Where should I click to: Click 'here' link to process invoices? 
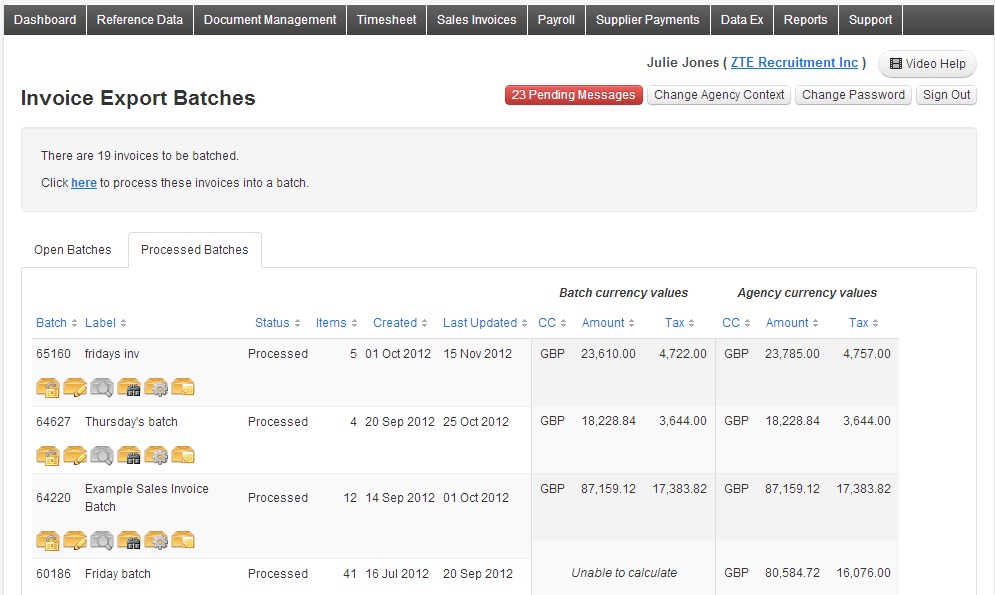(84, 183)
